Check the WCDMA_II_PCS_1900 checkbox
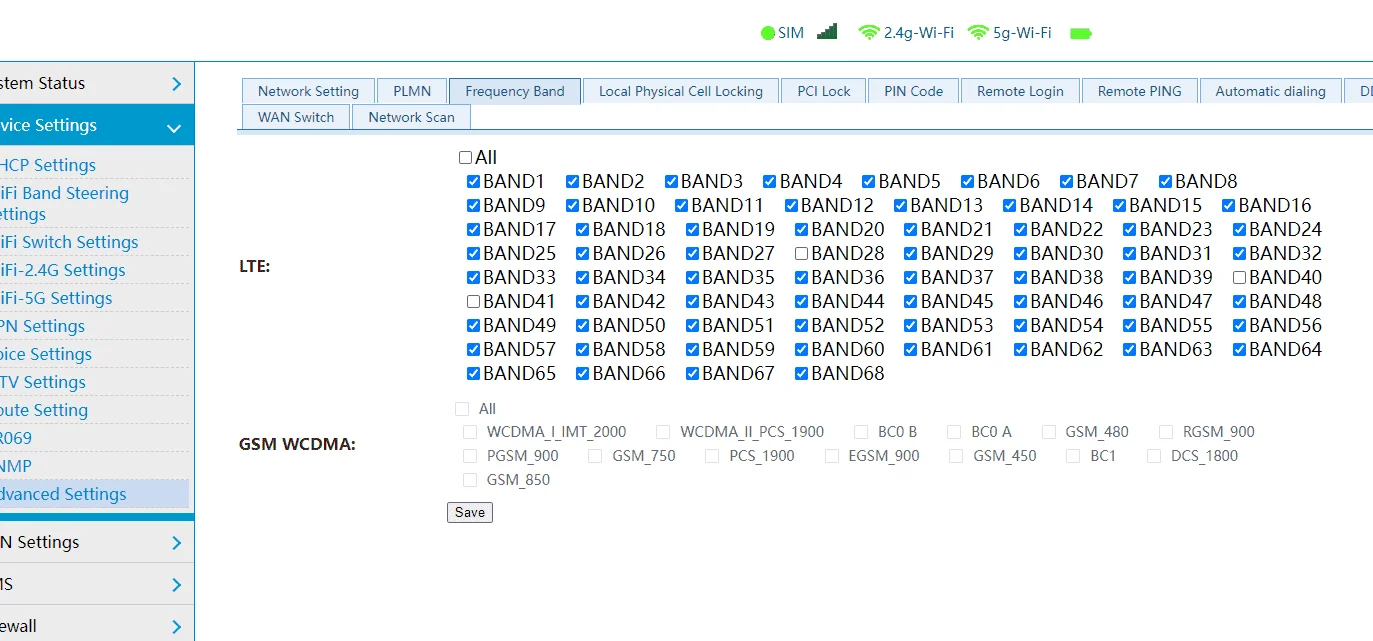Image resolution: width=1373 pixels, height=641 pixels. [x=663, y=432]
